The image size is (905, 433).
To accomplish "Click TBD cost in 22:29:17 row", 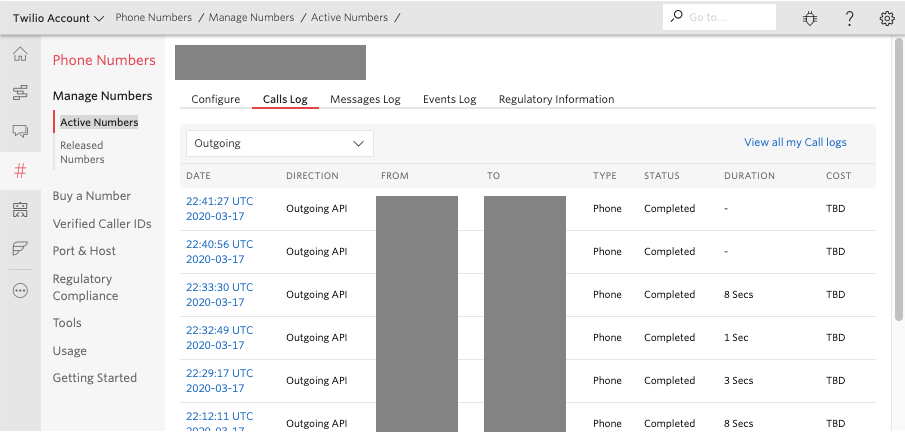I will click(x=836, y=380).
